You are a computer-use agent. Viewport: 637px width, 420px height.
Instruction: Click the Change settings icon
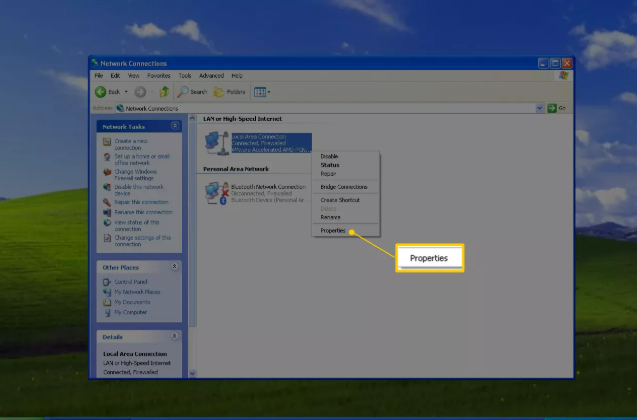(107, 238)
